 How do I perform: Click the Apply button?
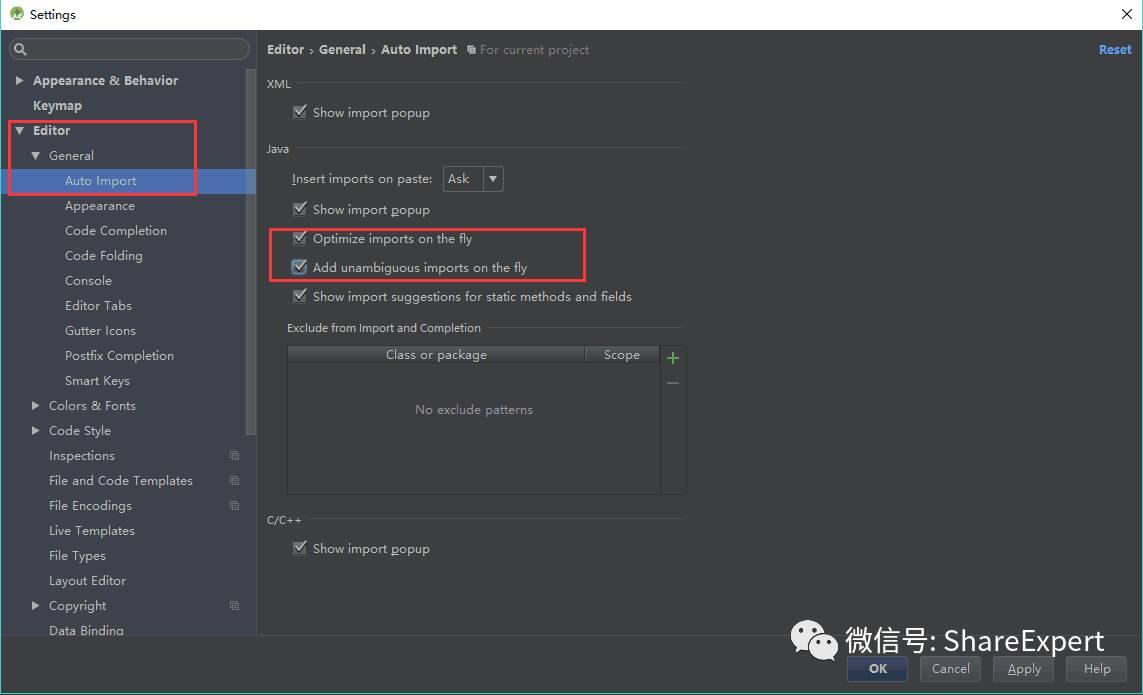pyautogui.click(x=1024, y=669)
